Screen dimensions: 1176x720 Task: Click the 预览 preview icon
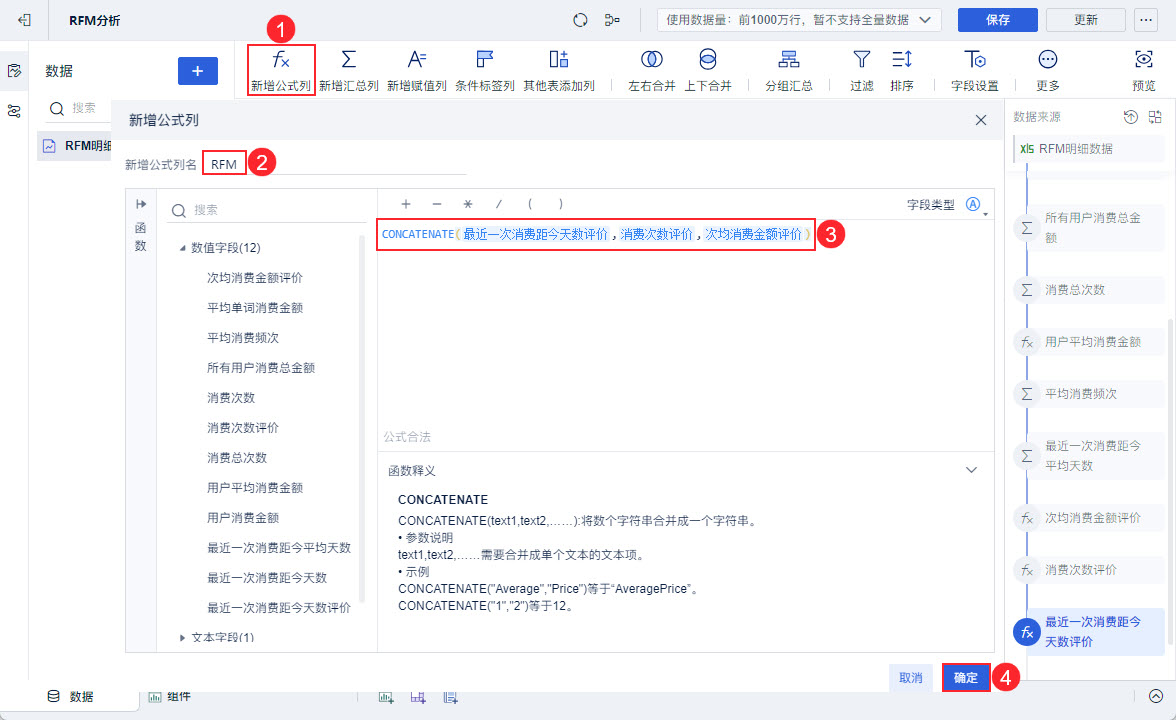tap(1144, 59)
